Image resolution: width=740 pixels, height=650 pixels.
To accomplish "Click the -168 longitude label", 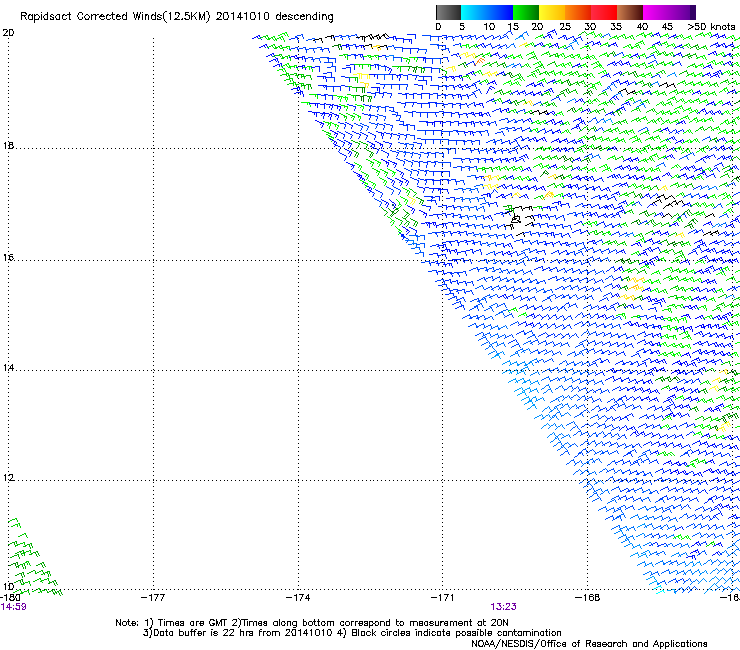I will (588, 598).
